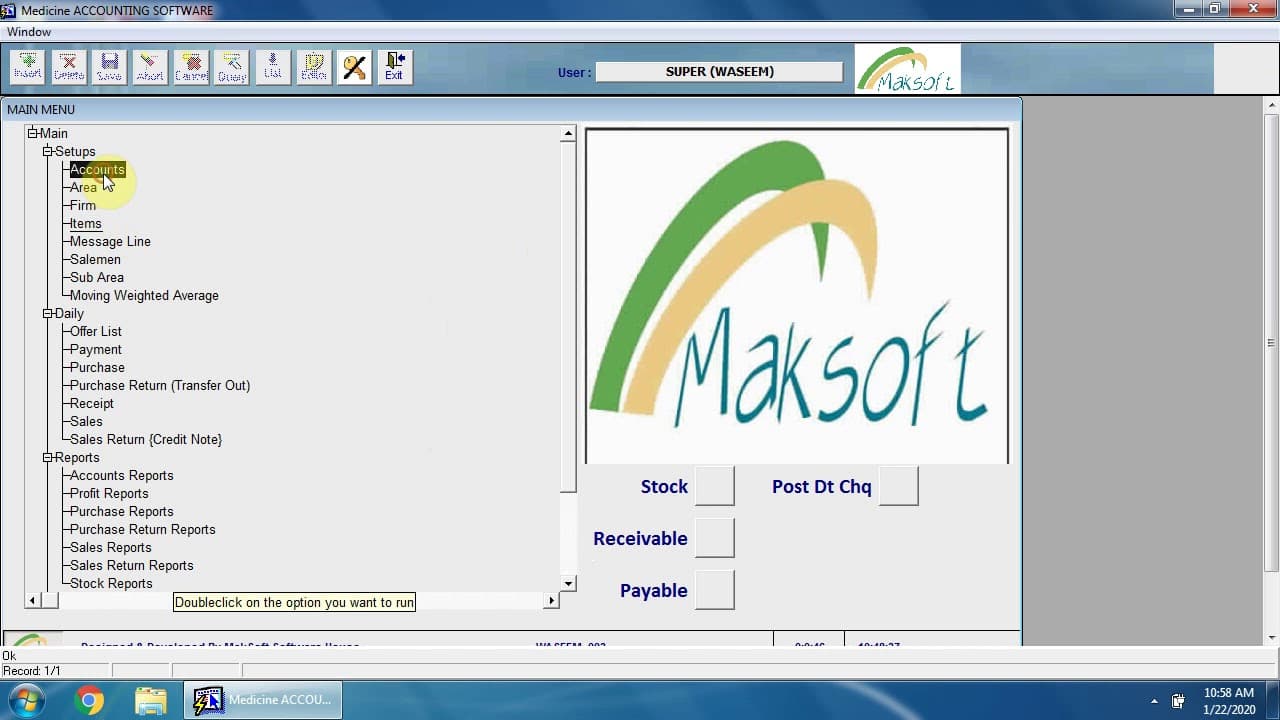1280x720 pixels.
Task: Click the Delete toolbar icon
Action: 69,67
